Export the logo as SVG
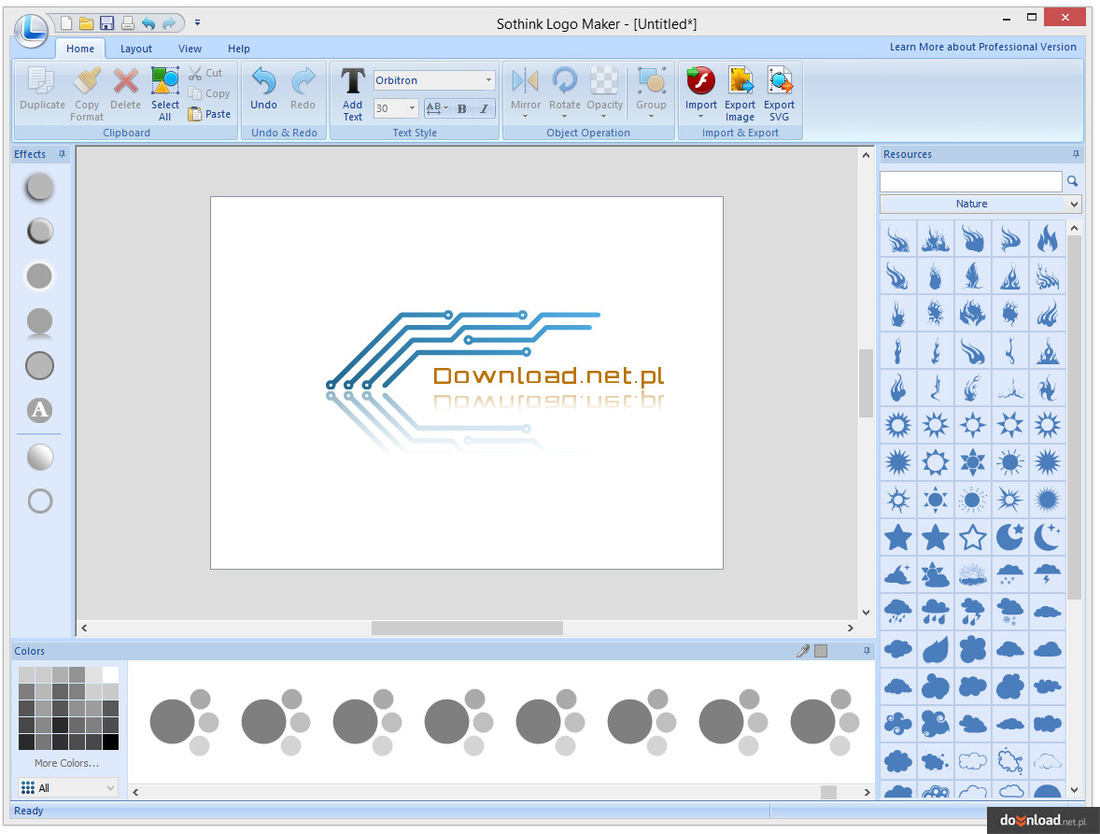 coord(779,94)
